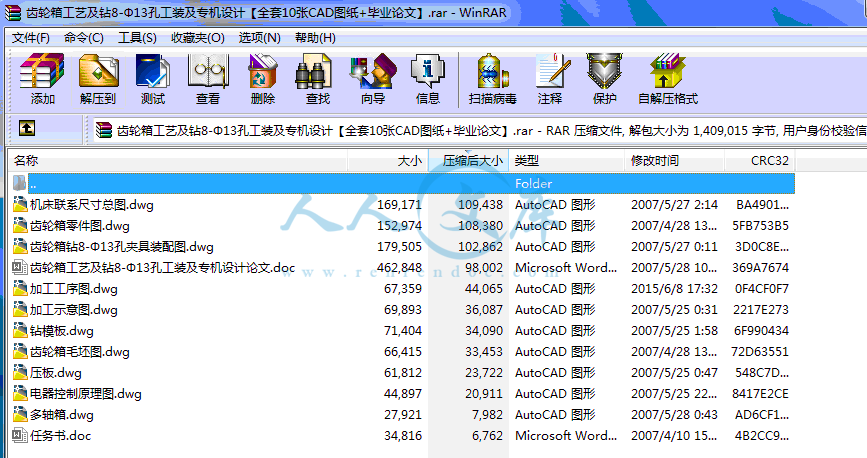Viewport: 867px width, 458px height.
Task: Click packed size value 98,002
Action: (484, 268)
